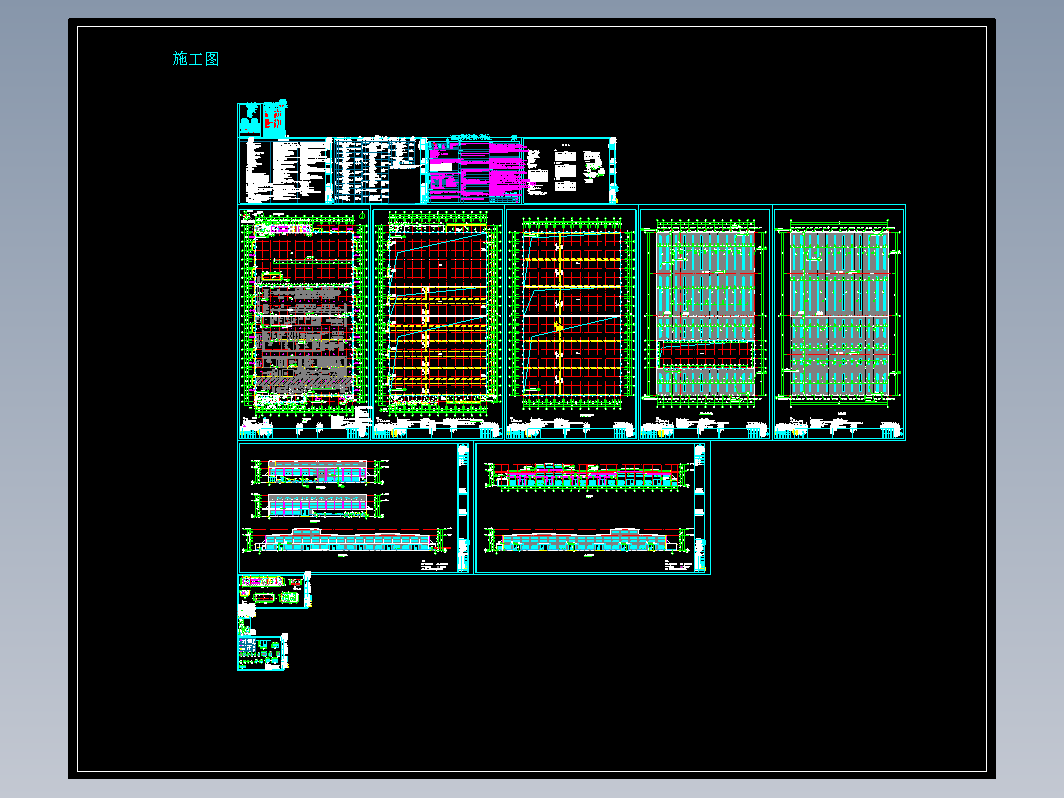Select the sheet with the green site diagram
This screenshot has height=798, width=1064.
(x=570, y=170)
